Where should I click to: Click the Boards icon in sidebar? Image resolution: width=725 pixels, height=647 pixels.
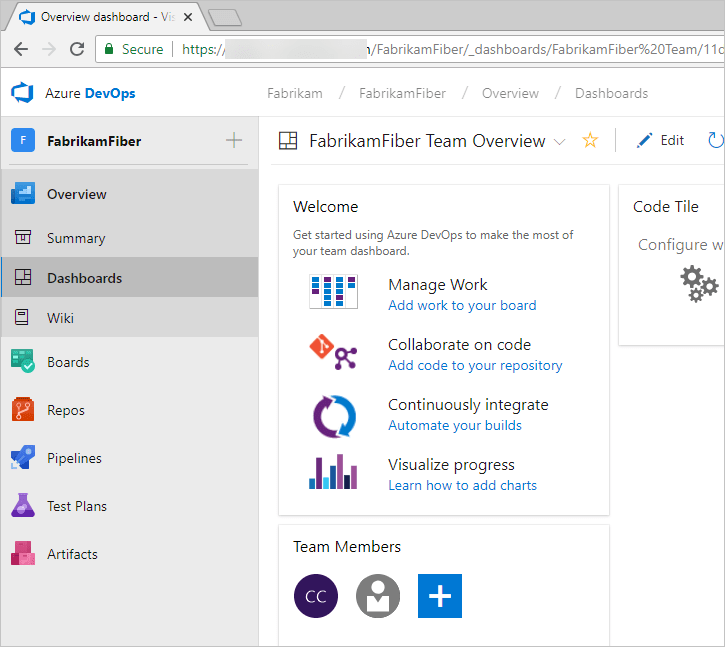(x=23, y=361)
